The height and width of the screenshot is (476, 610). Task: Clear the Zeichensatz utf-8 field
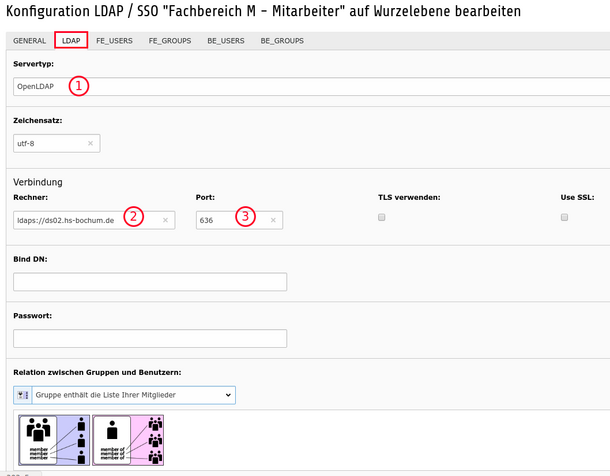[90, 144]
